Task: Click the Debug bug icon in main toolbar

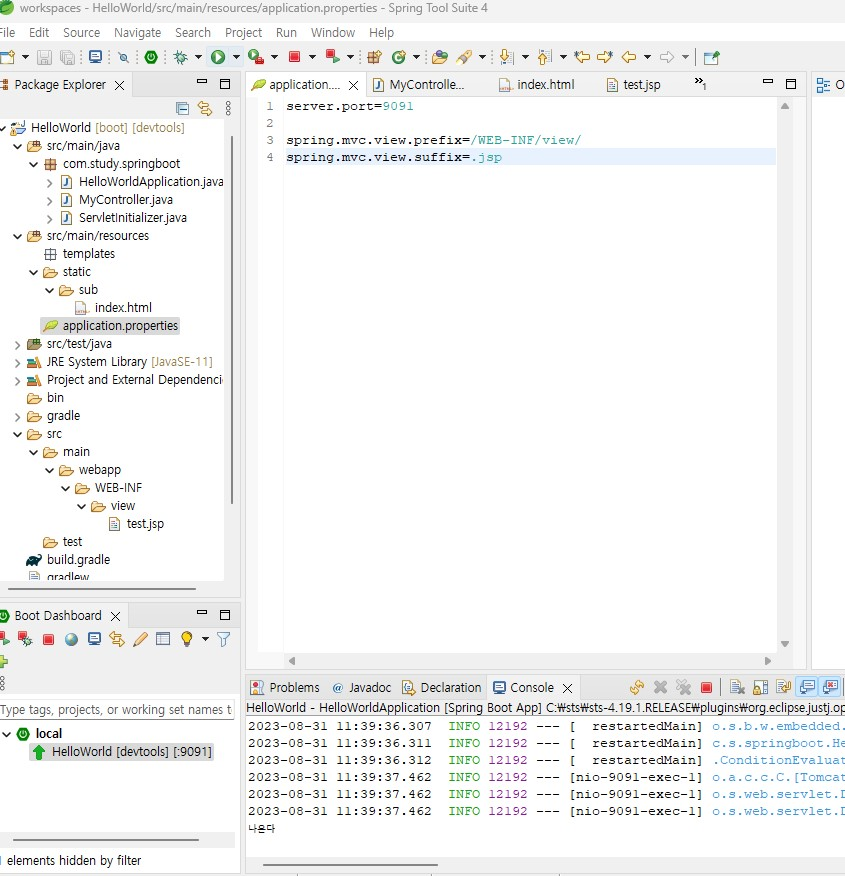Action: point(180,57)
